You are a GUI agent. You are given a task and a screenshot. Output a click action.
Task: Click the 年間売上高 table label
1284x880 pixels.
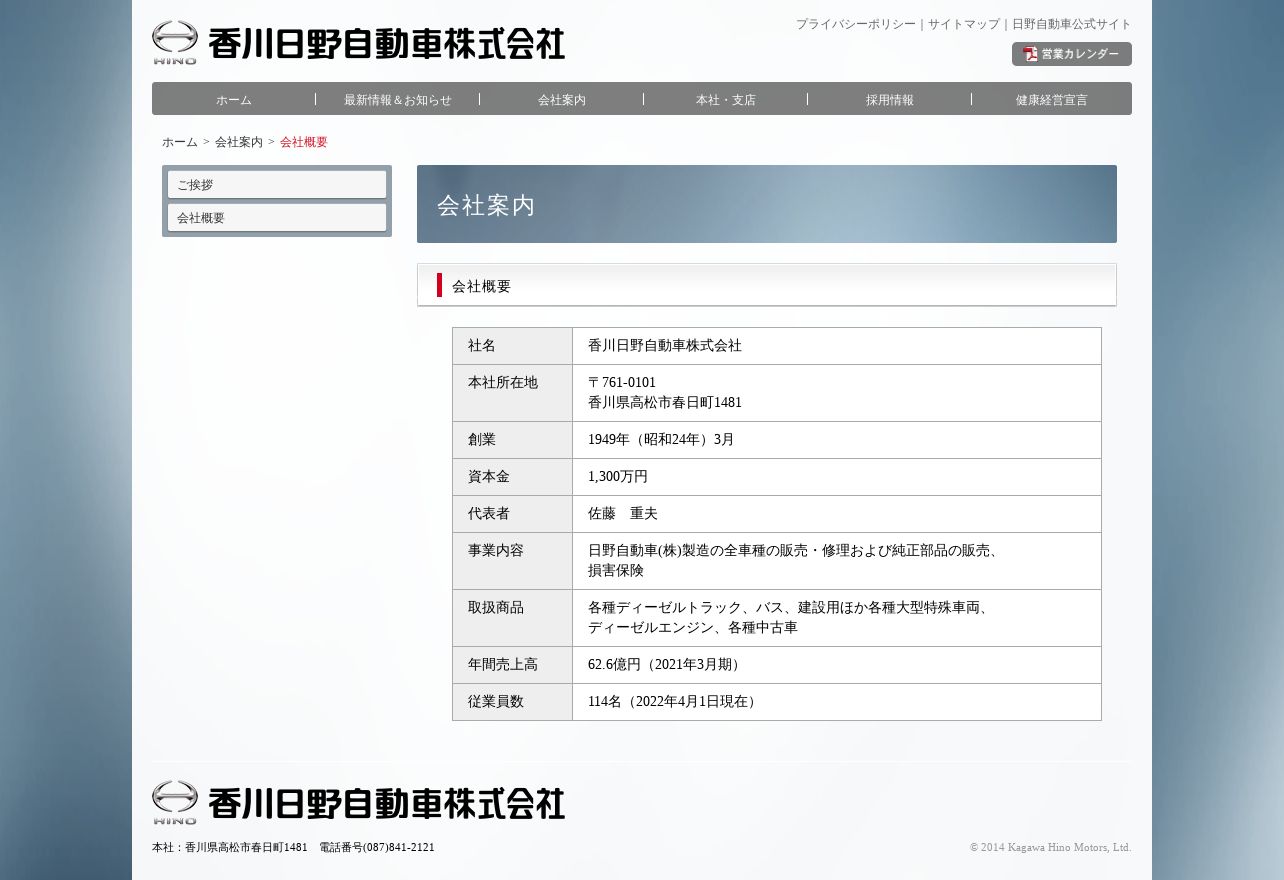pyautogui.click(x=503, y=665)
